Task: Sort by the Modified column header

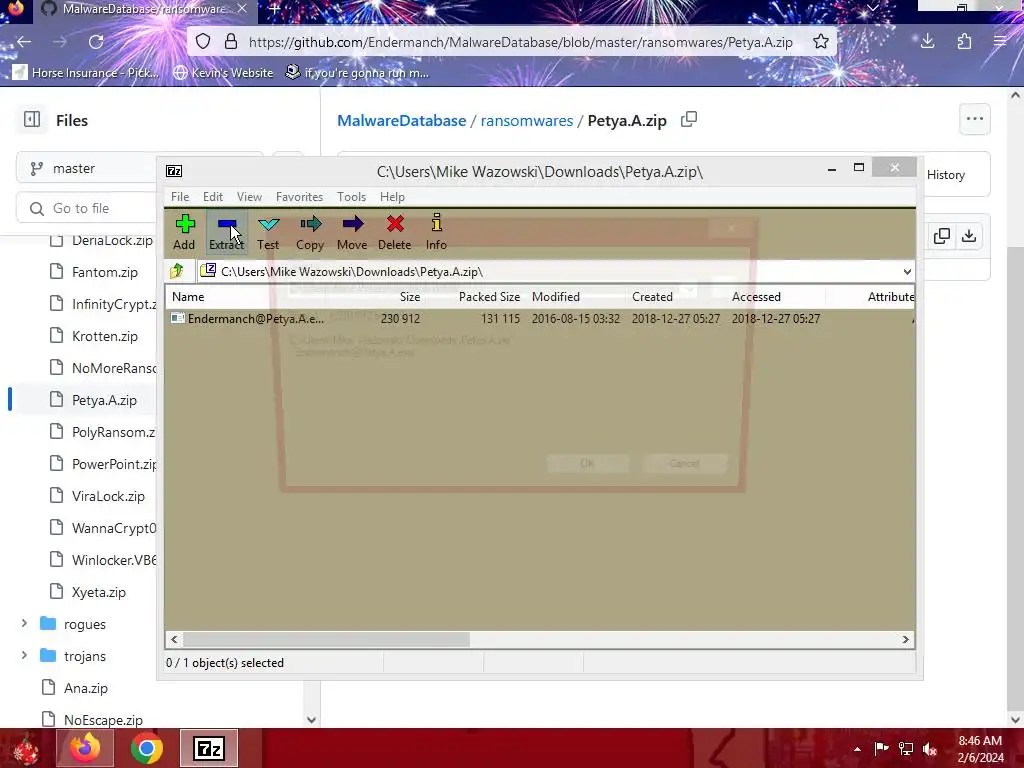Action: (x=556, y=296)
